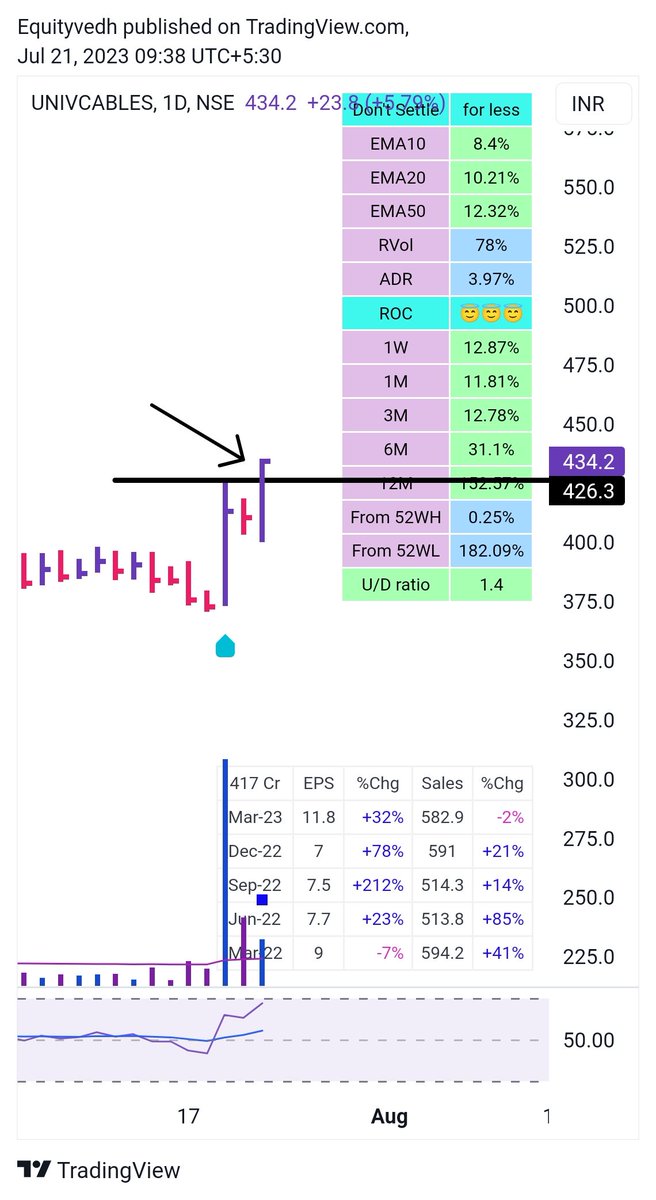Select the 3.97% ADR value

pyautogui.click(x=491, y=280)
